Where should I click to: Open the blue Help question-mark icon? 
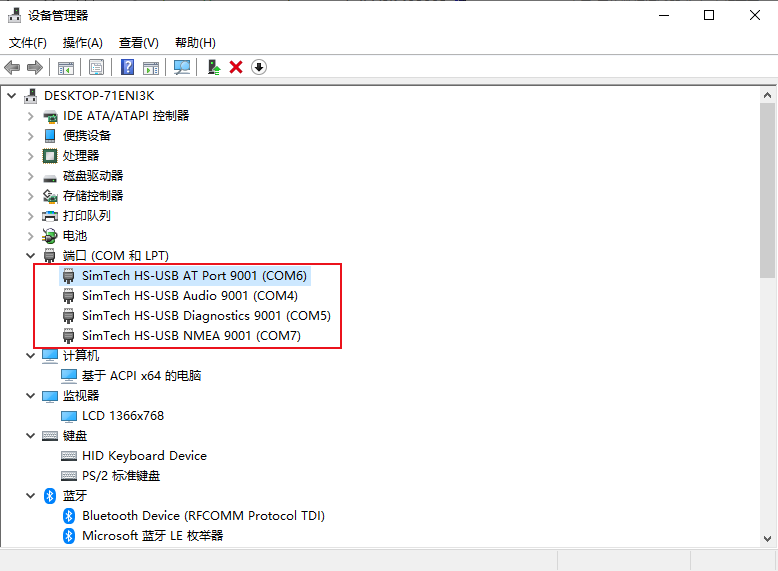128,67
